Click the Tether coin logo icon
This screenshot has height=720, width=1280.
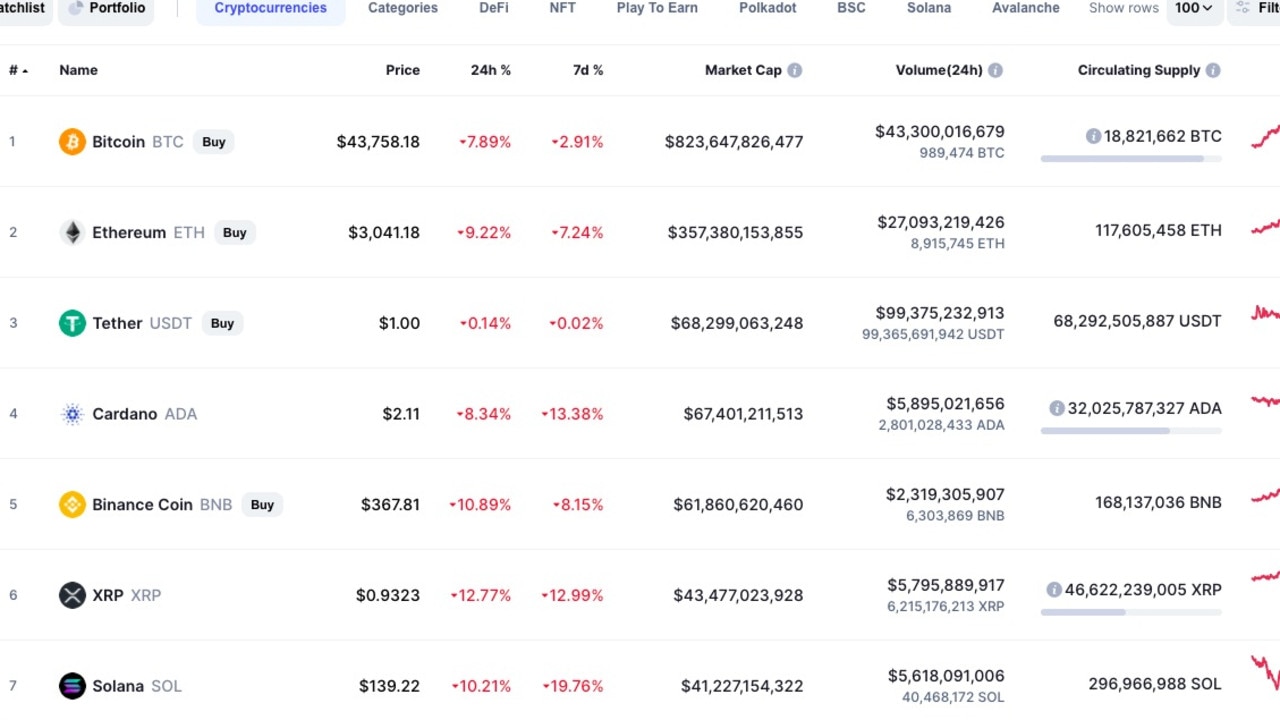pyautogui.click(x=72, y=323)
